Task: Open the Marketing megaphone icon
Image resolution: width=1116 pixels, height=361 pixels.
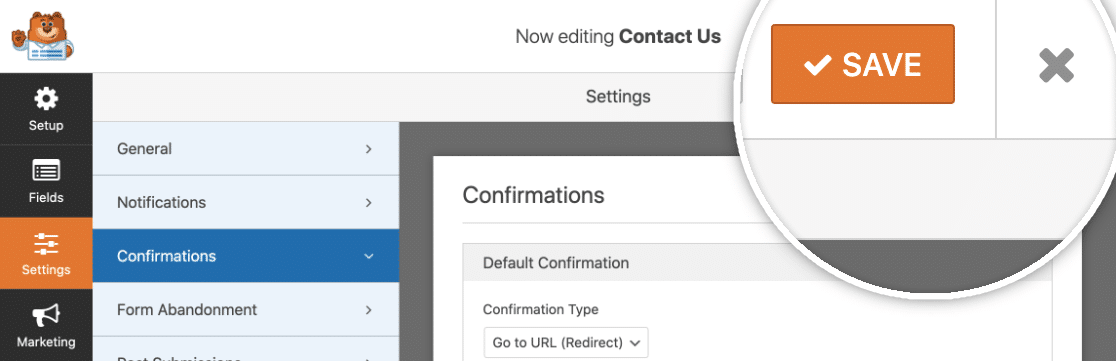Action: (46, 315)
